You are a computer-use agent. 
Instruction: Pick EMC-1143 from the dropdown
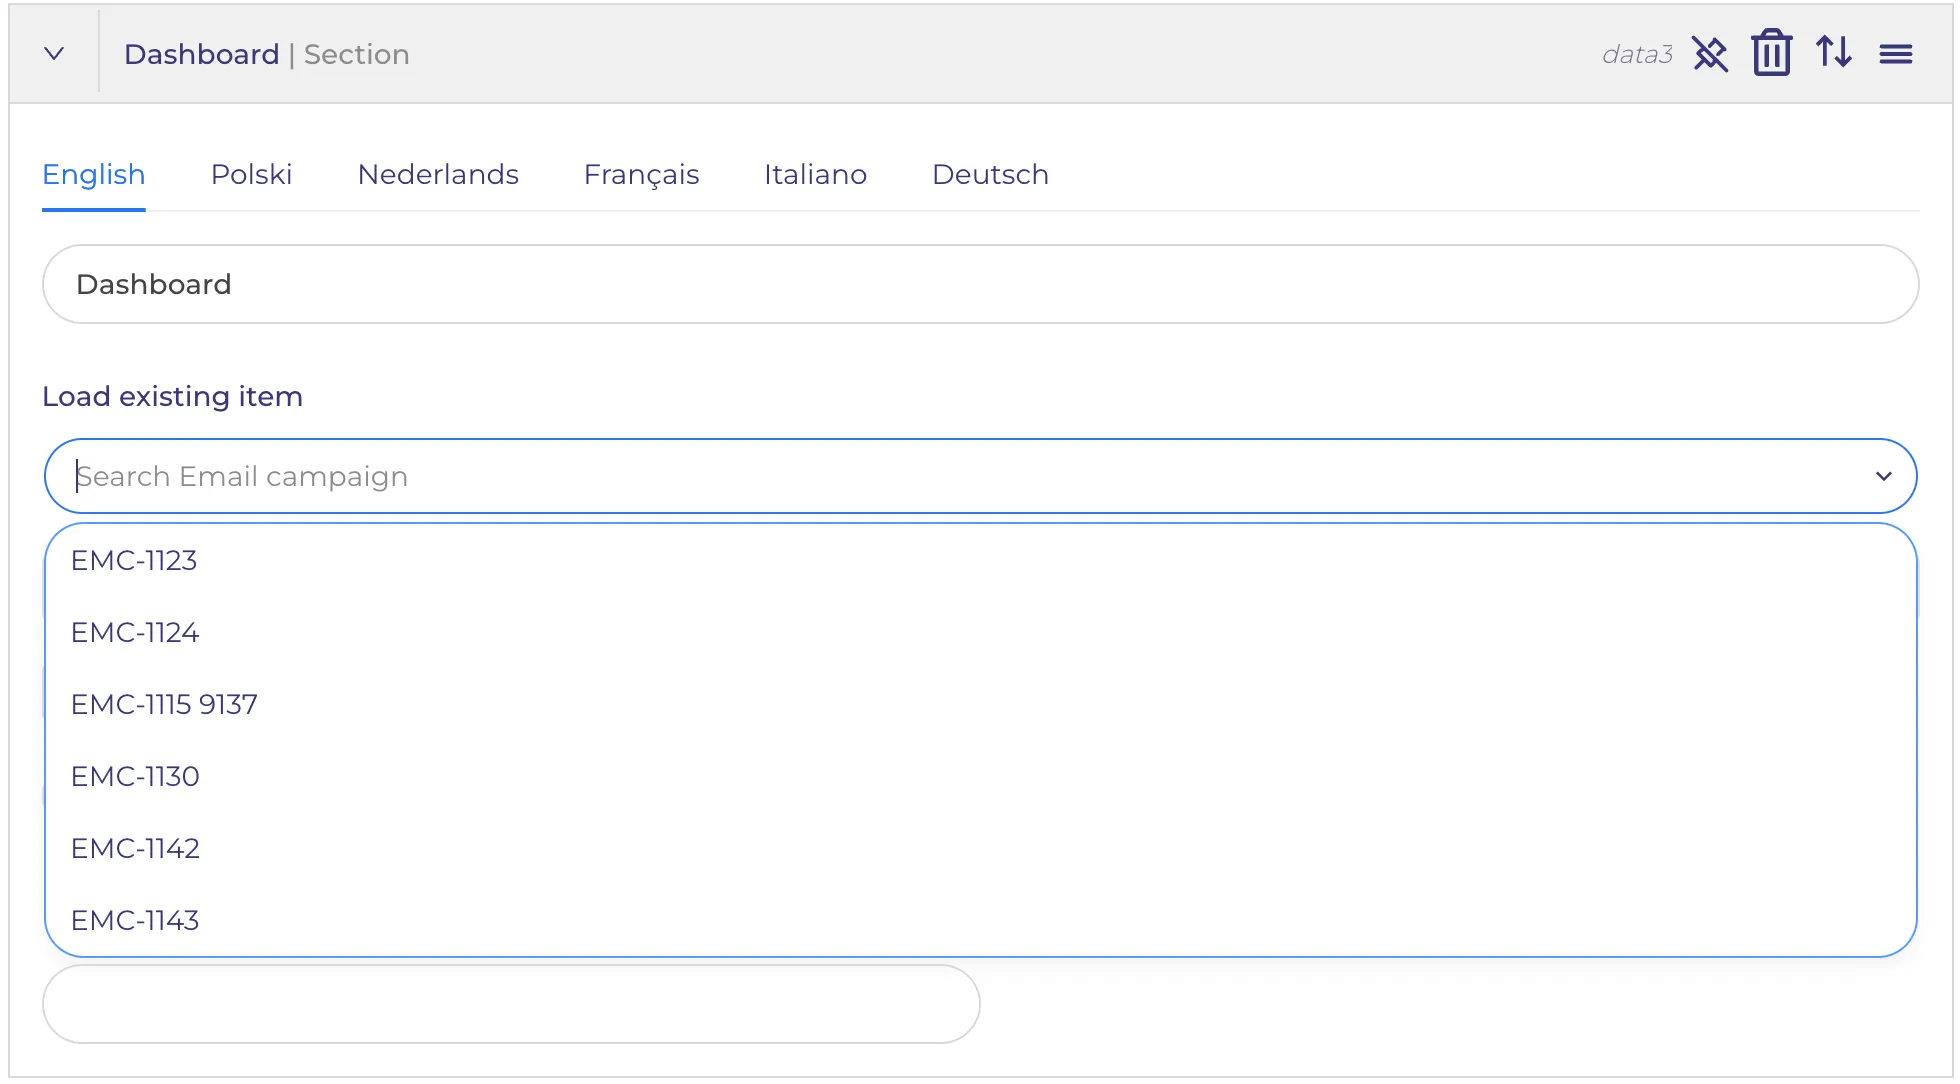[x=980, y=920]
